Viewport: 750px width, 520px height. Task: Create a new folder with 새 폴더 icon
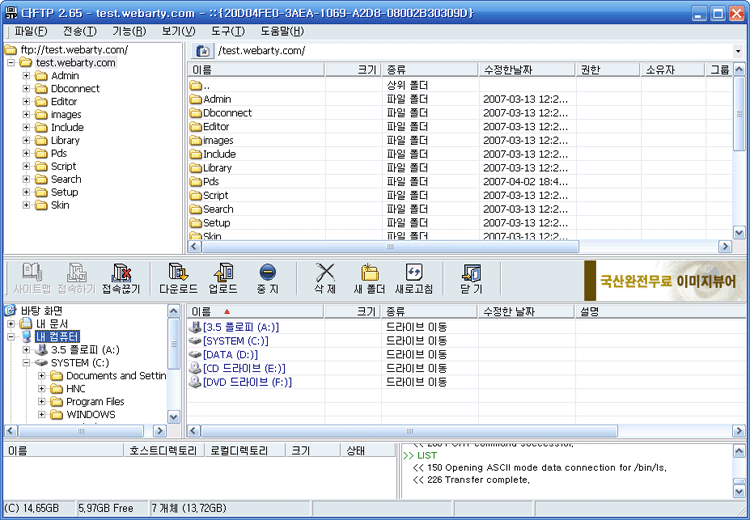pyautogui.click(x=369, y=279)
